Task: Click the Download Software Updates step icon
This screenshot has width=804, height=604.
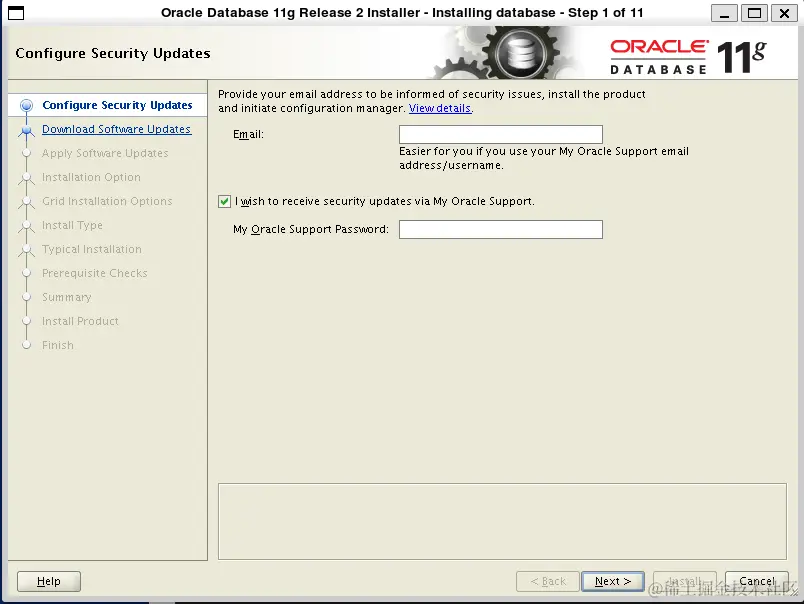Action: tap(26, 129)
